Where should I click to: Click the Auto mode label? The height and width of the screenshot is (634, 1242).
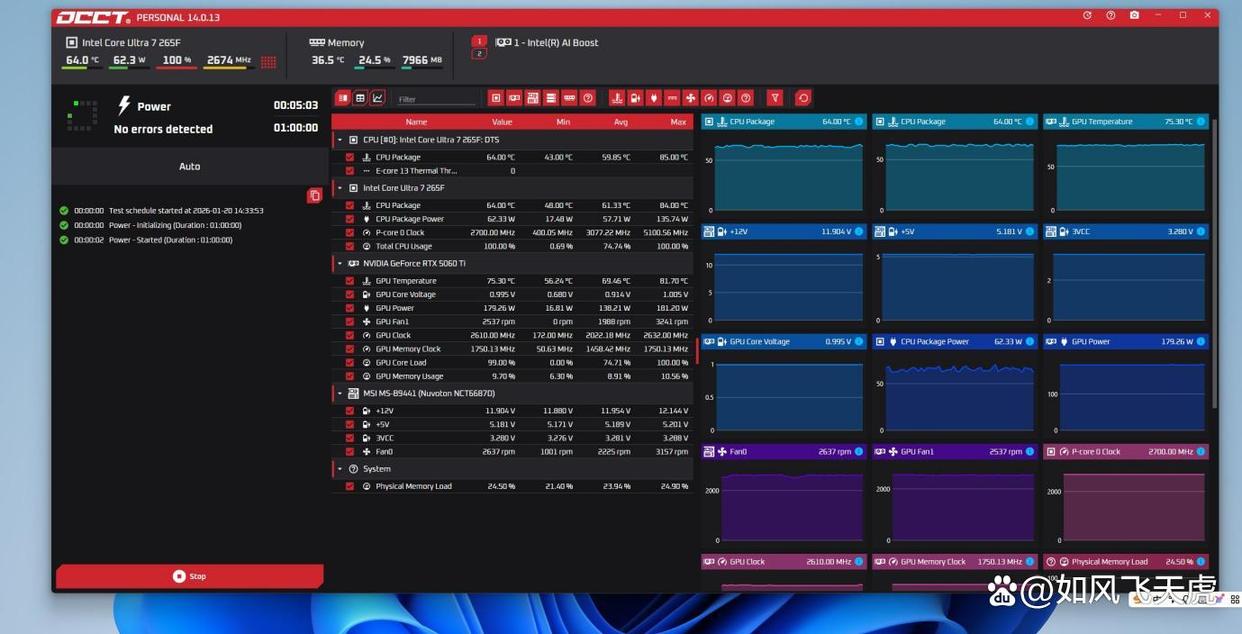coord(190,166)
